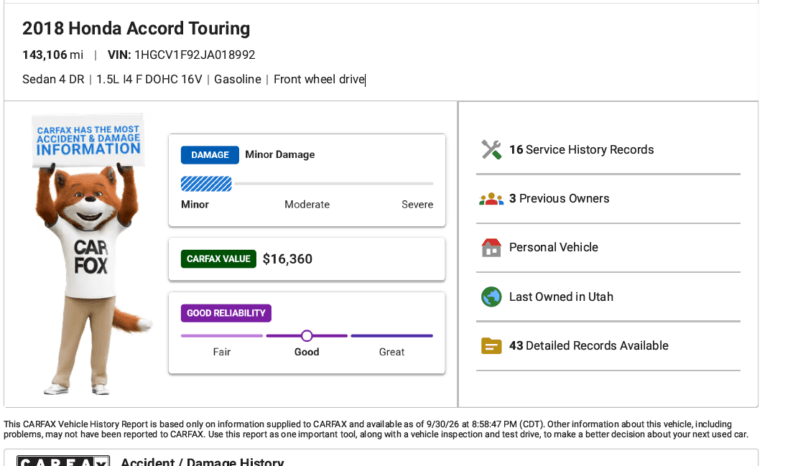Click the CARFAX report disclaimer paragraph
The height and width of the screenshot is (466, 798).
(376, 429)
